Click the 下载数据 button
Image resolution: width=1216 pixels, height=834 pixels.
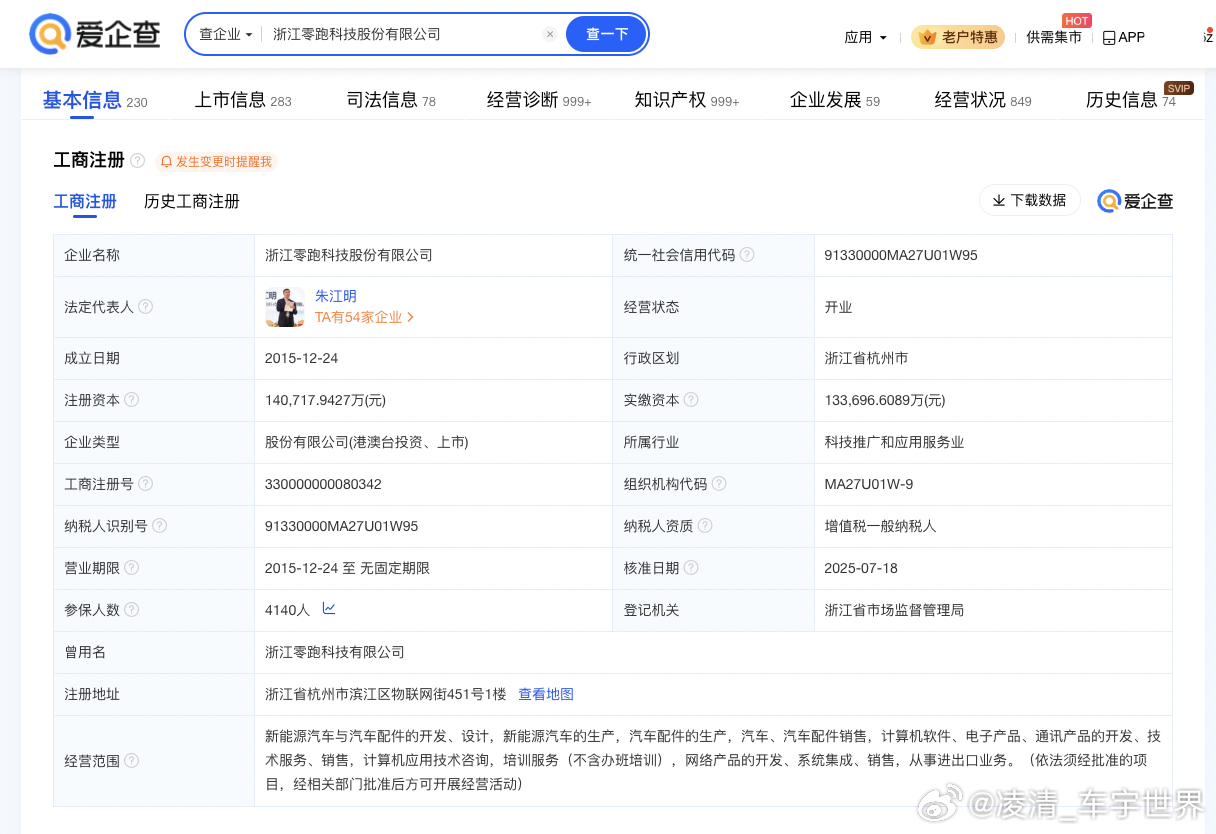(1029, 200)
